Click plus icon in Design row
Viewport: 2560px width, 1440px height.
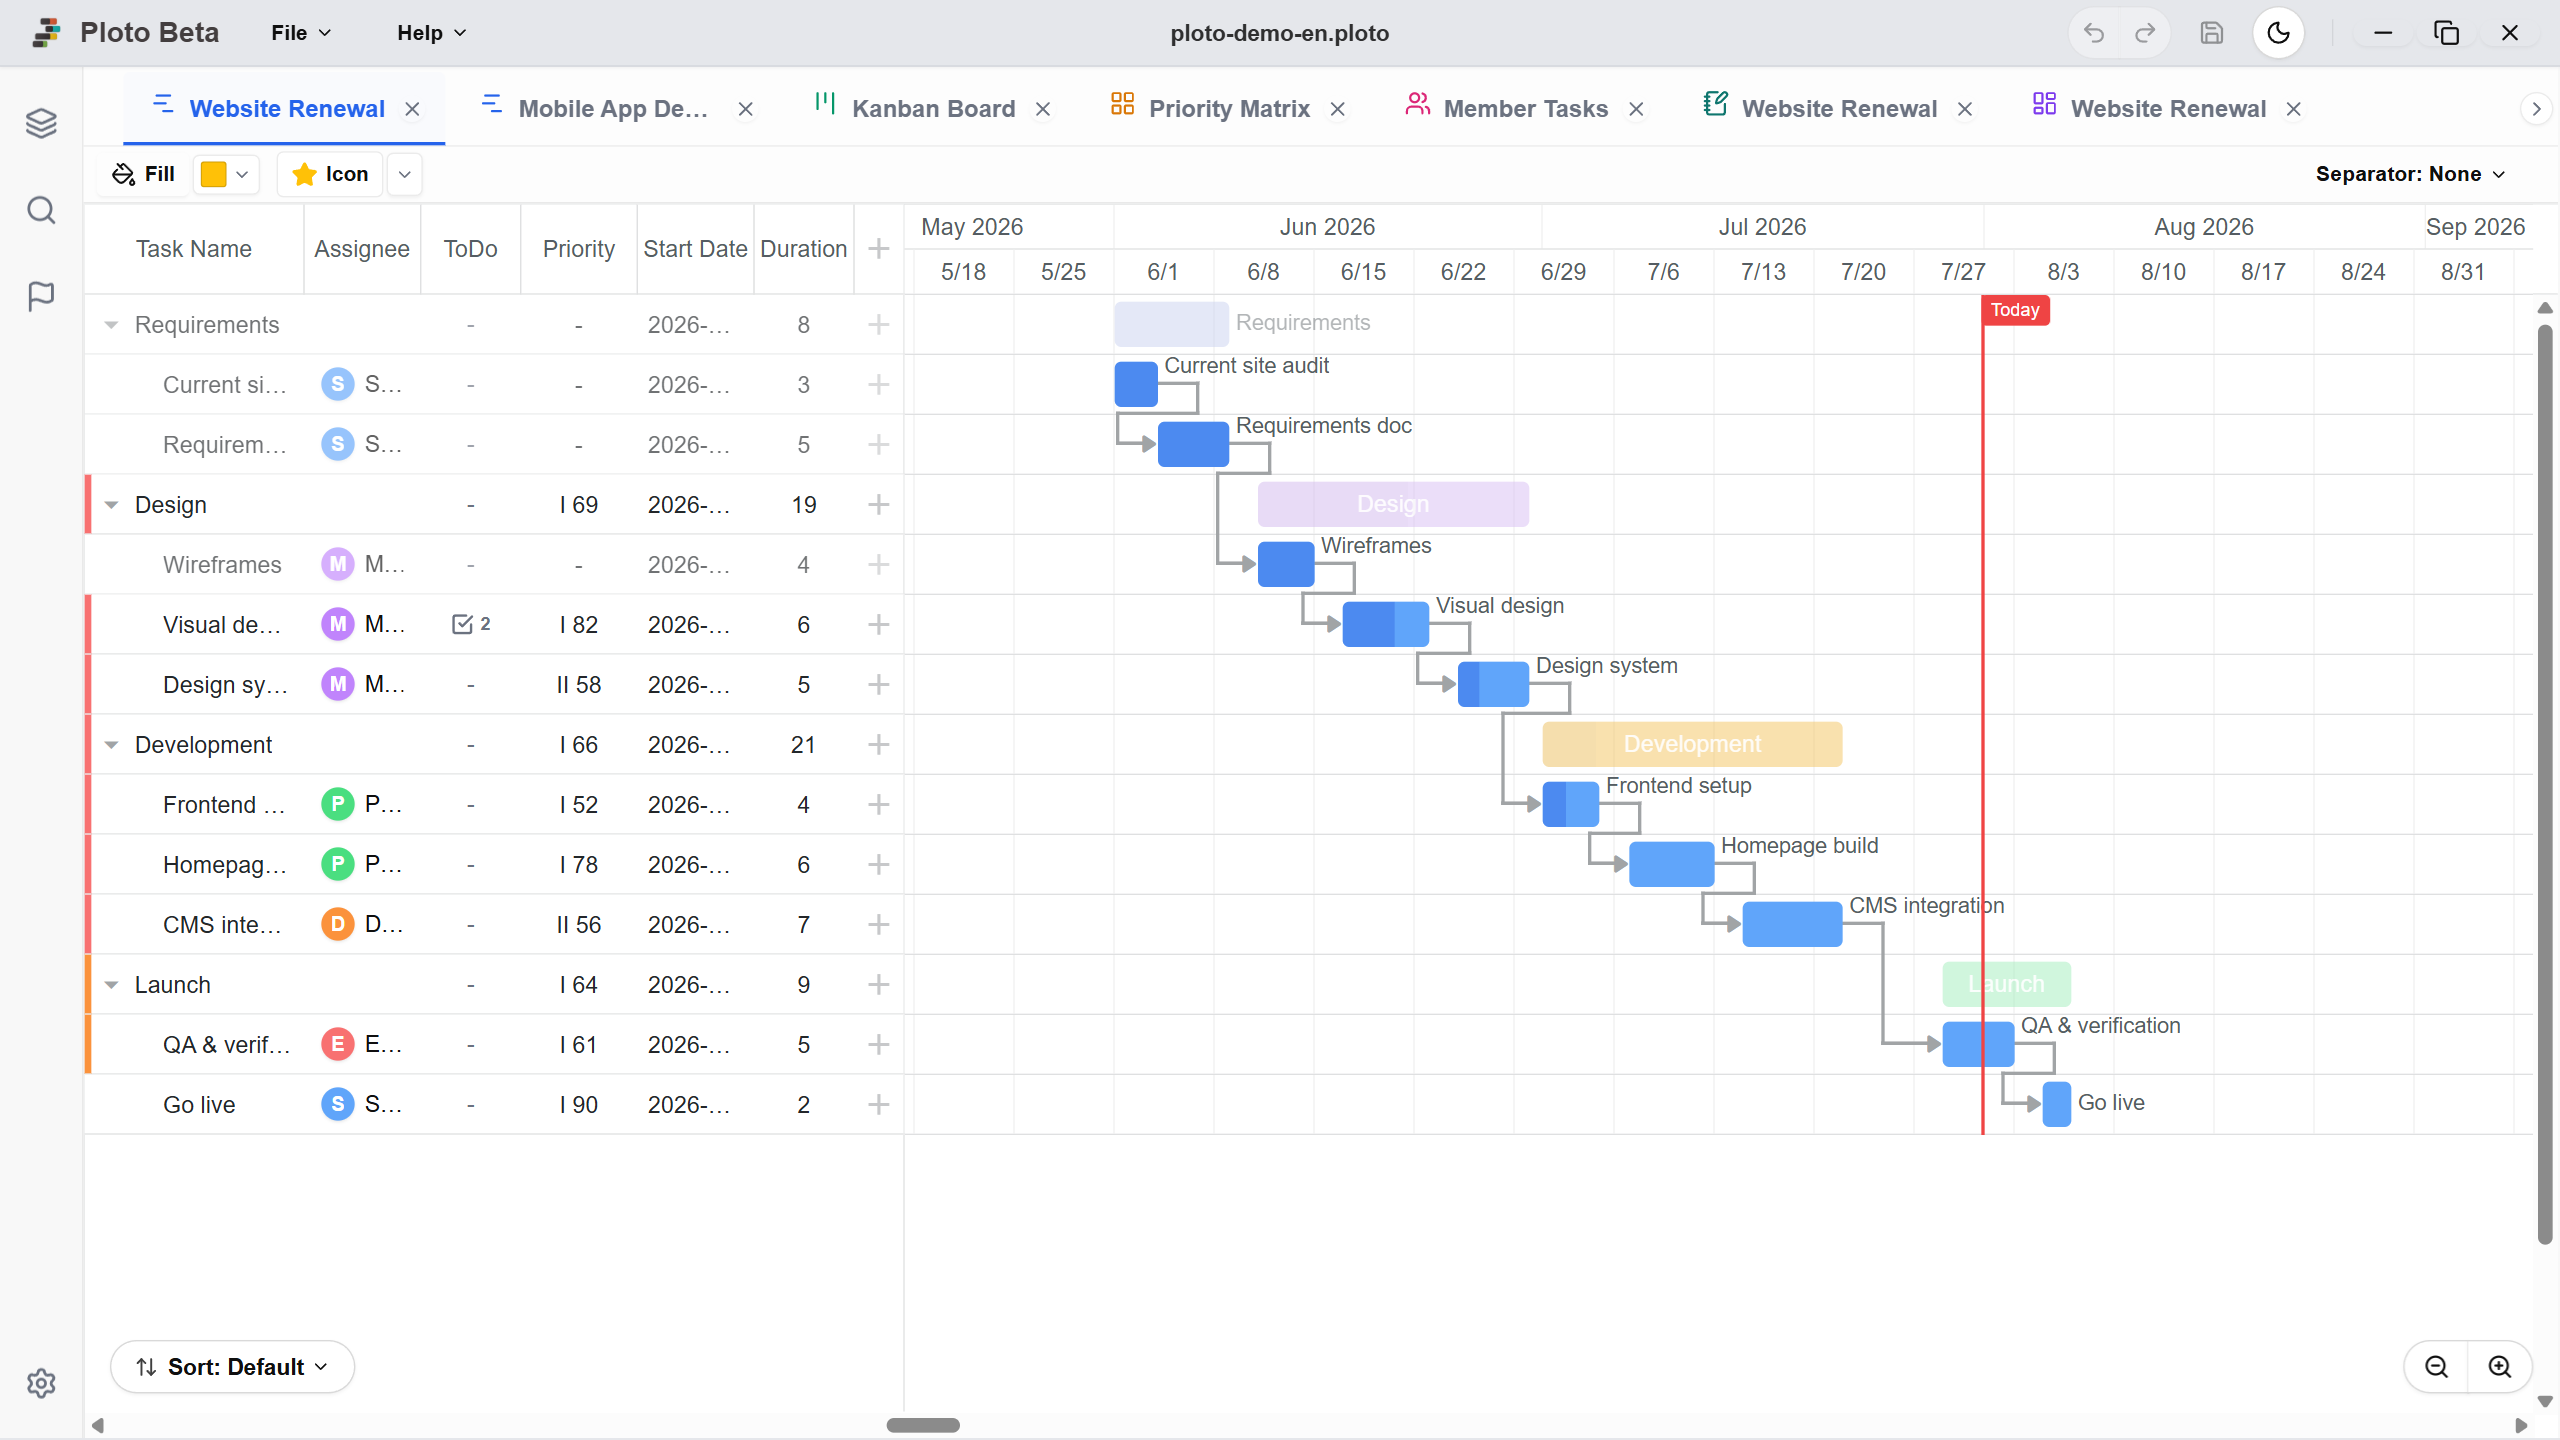pyautogui.click(x=878, y=505)
